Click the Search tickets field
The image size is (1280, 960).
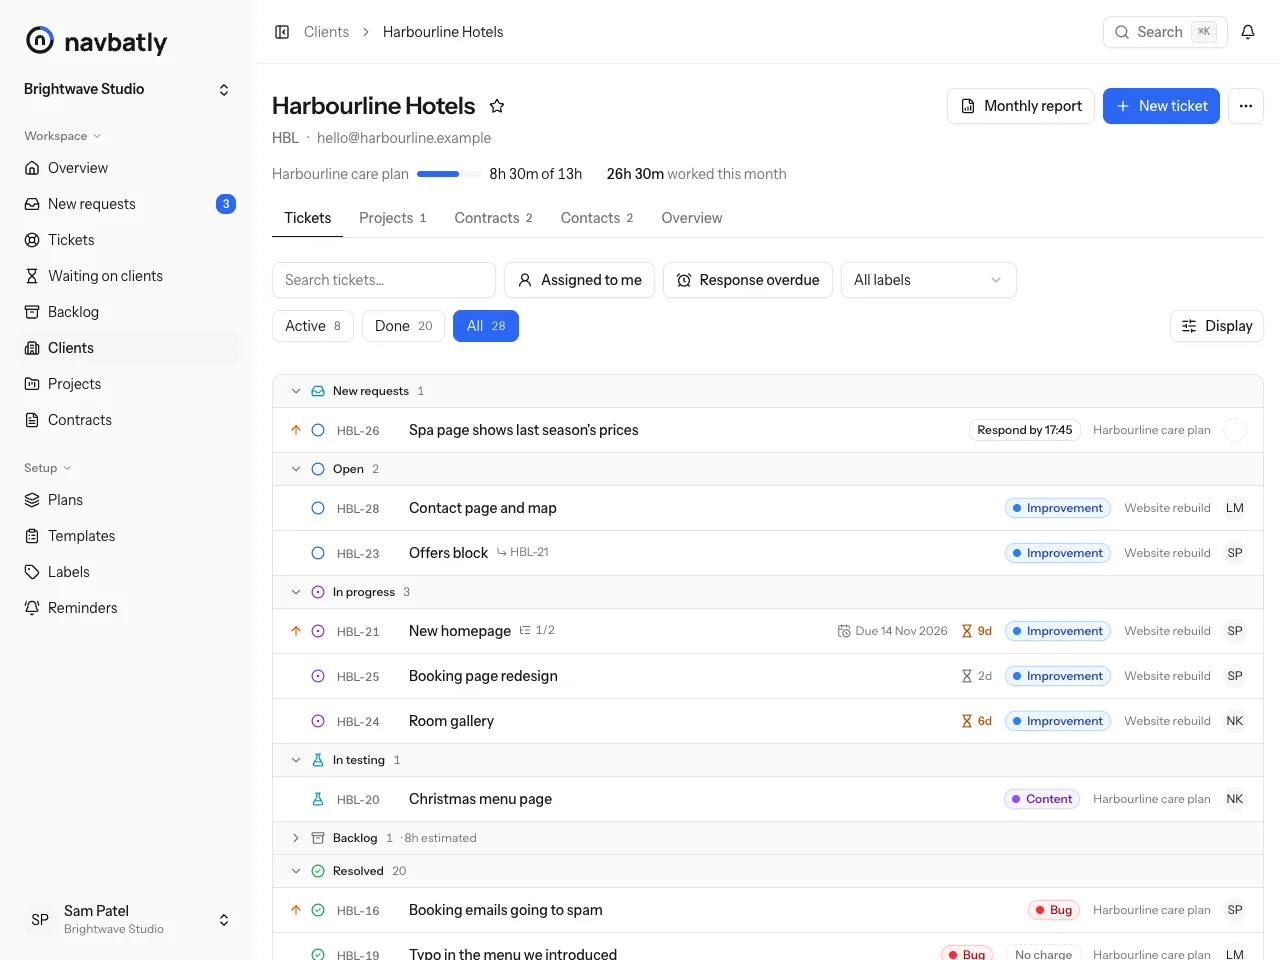pos(384,280)
